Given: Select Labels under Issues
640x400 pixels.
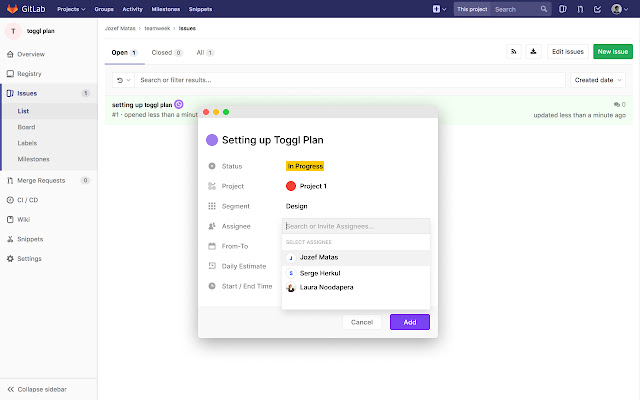Looking at the screenshot, I should [x=27, y=143].
